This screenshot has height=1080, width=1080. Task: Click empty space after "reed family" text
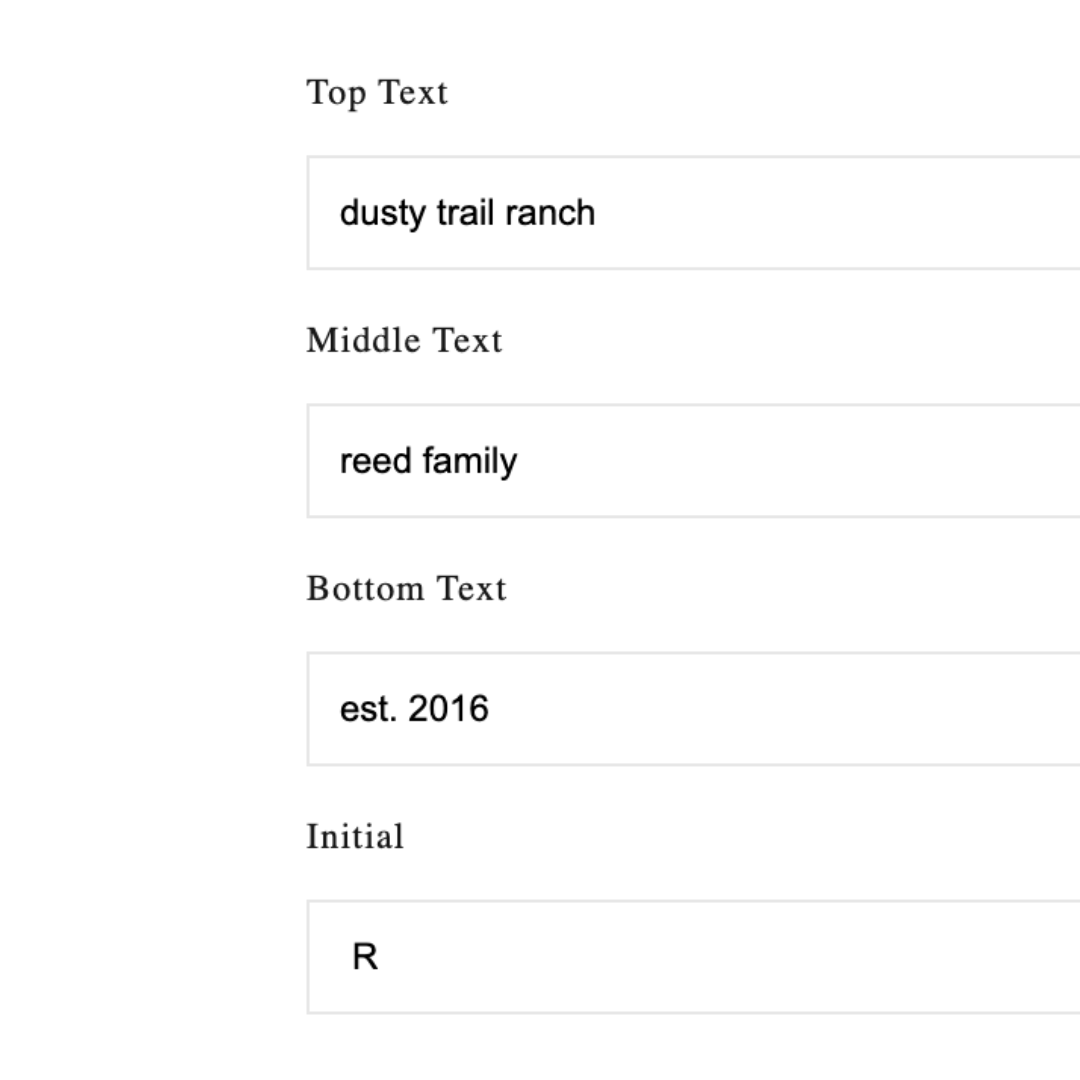point(800,461)
